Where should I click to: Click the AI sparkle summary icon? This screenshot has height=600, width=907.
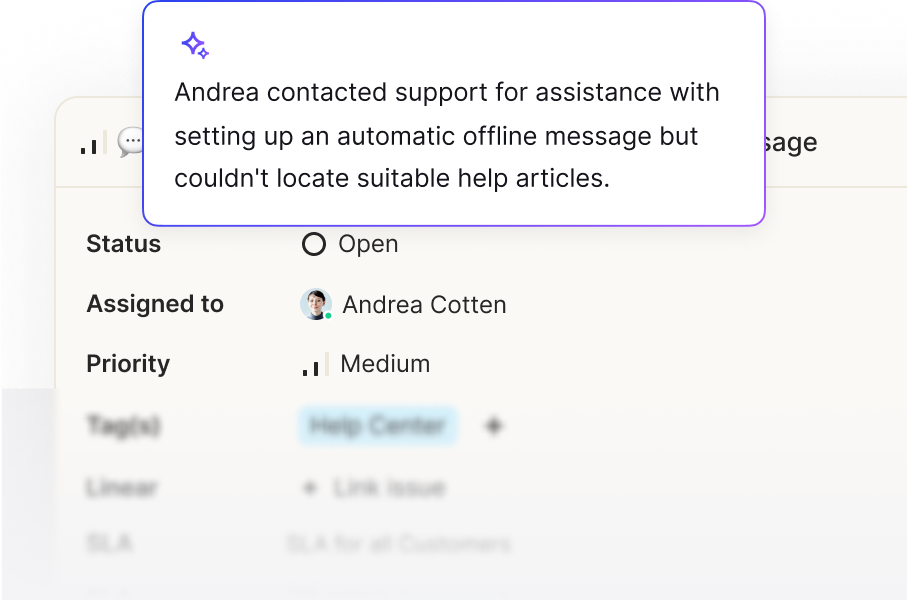point(195,45)
